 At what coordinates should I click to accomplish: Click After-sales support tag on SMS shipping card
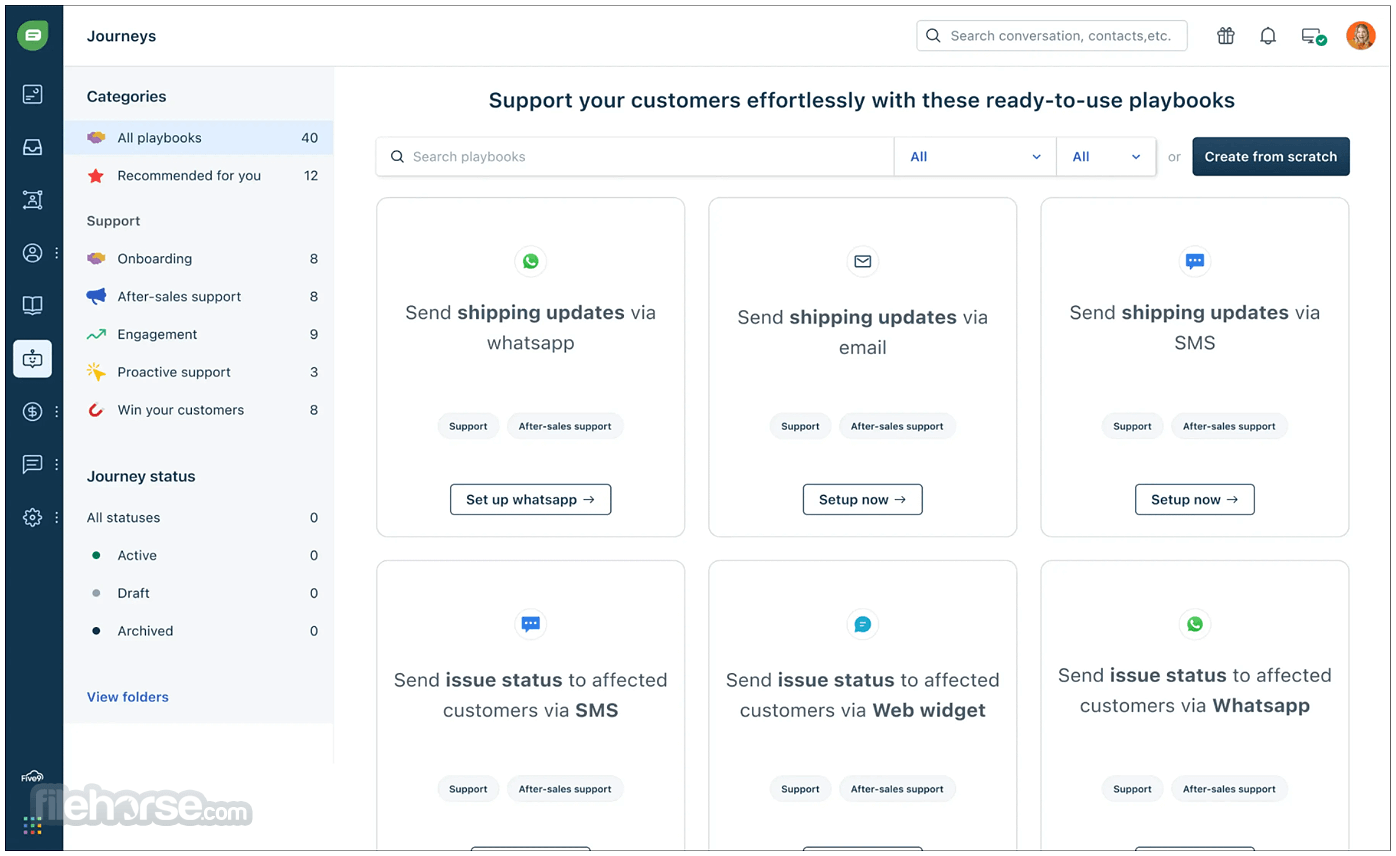point(1229,426)
